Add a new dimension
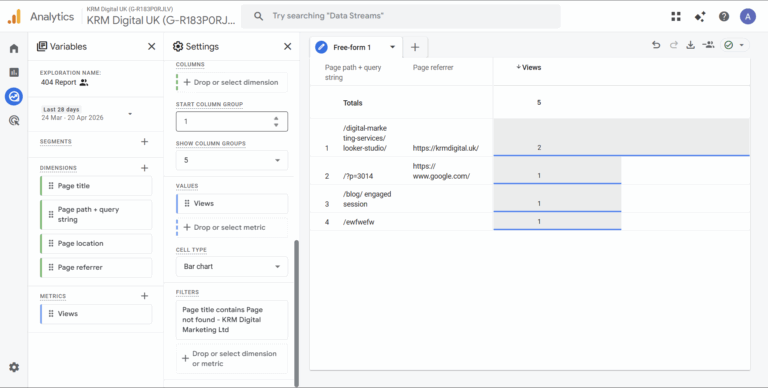Screen dimensions: 768x388 coord(144,168)
